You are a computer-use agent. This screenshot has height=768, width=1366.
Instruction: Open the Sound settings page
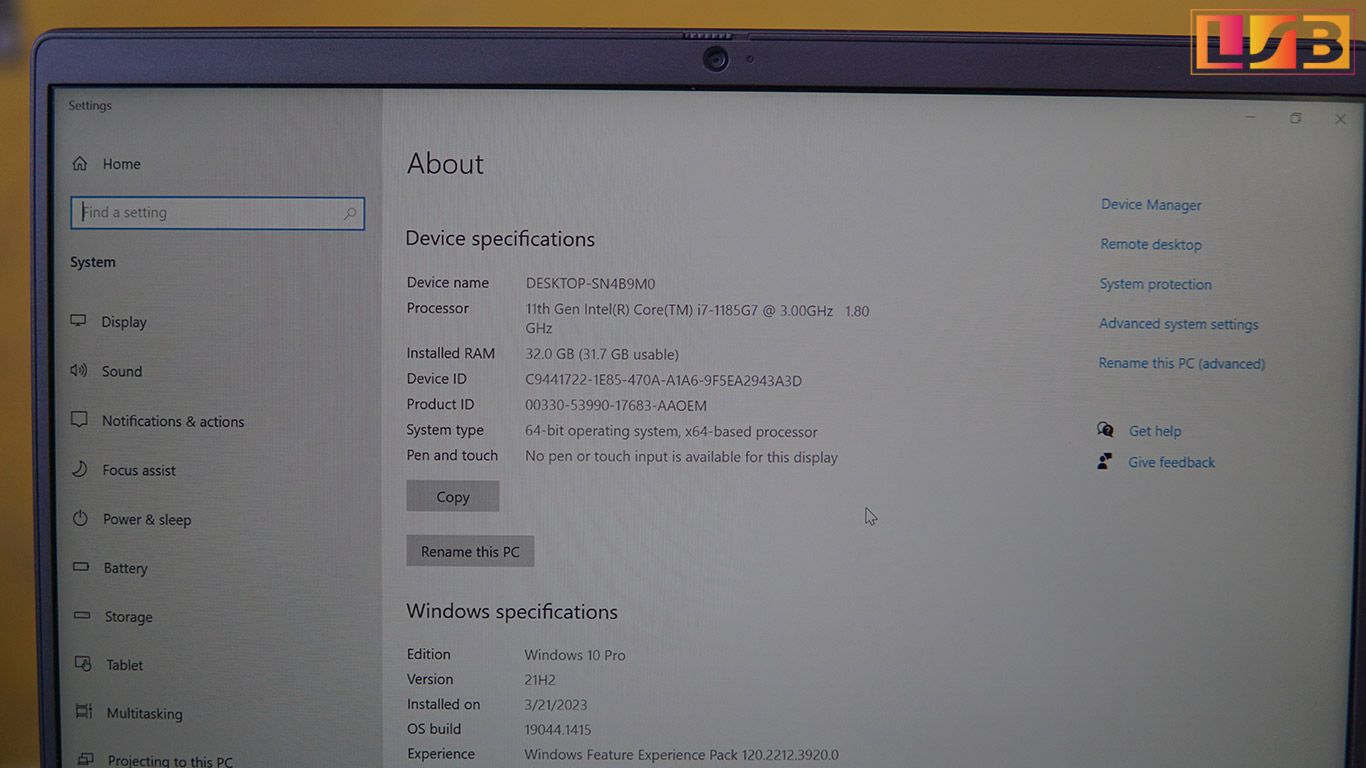(122, 371)
